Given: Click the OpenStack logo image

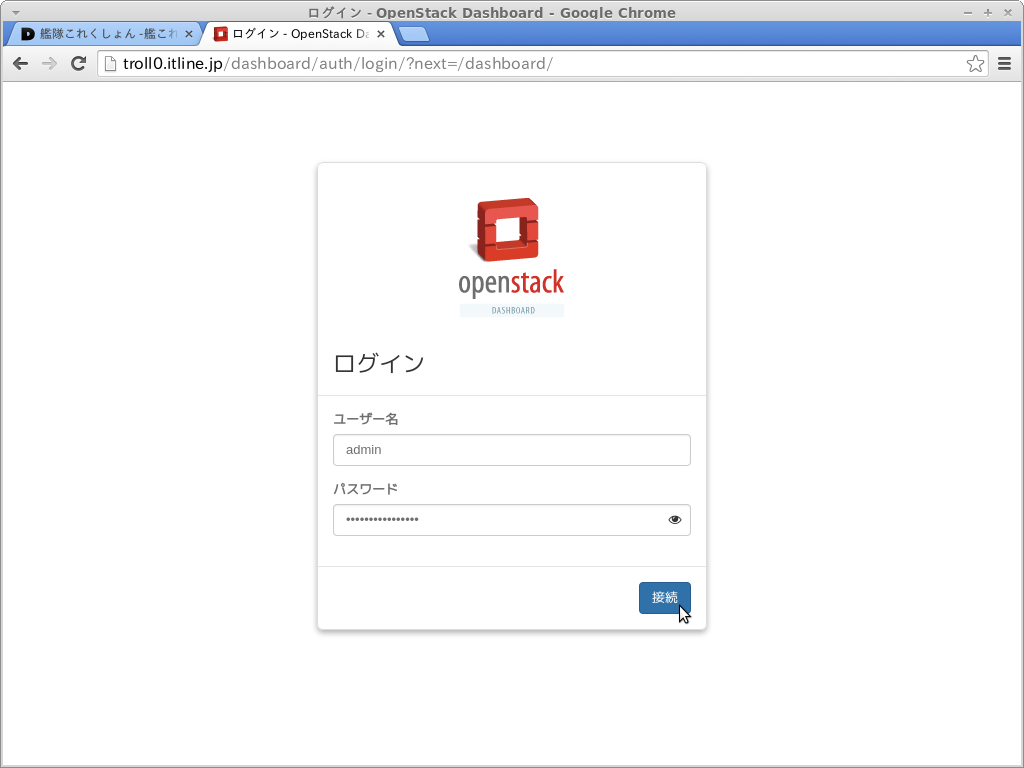Looking at the screenshot, I should coord(511,257).
